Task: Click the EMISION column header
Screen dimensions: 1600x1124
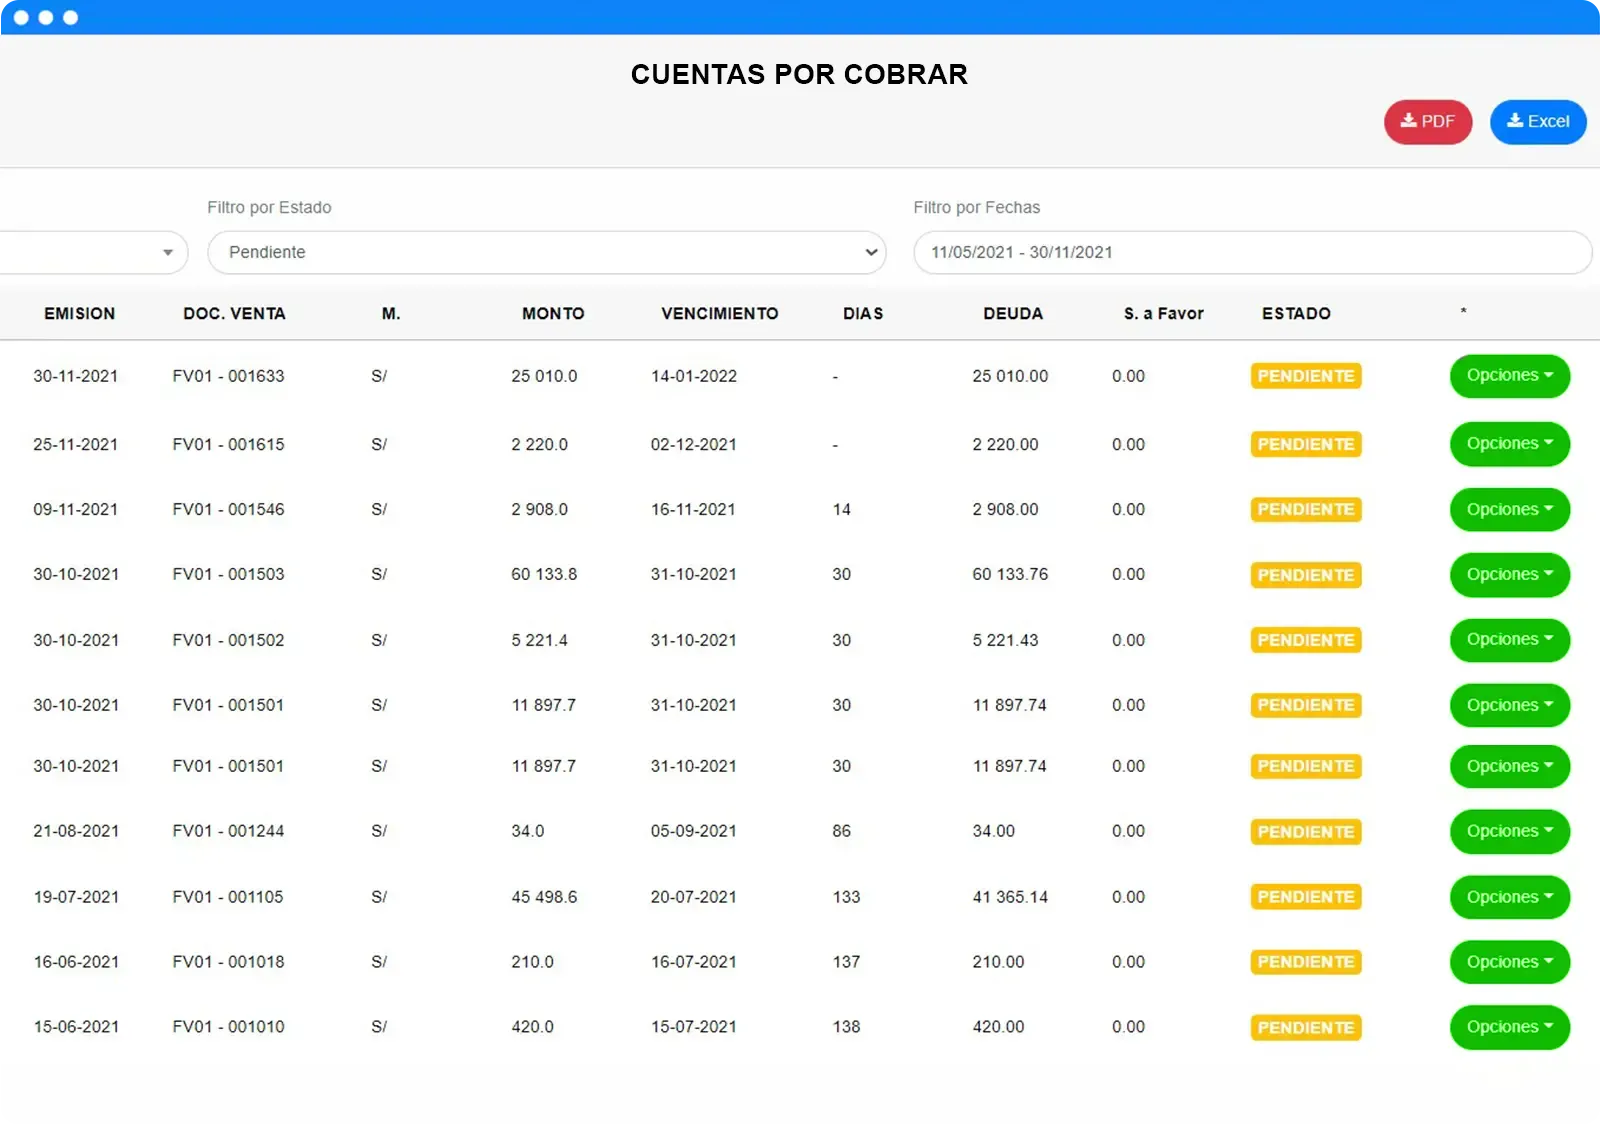Action: (x=79, y=314)
